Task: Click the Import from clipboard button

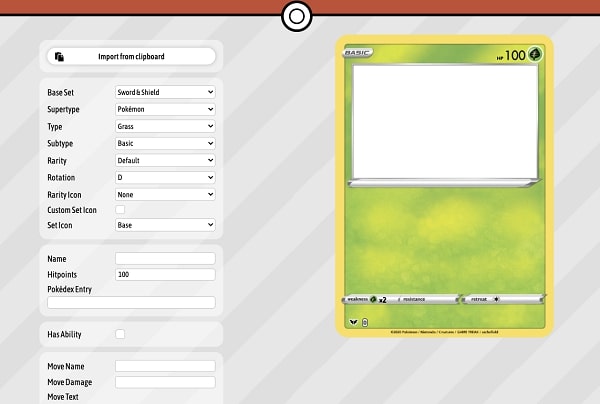Action: 131,57
